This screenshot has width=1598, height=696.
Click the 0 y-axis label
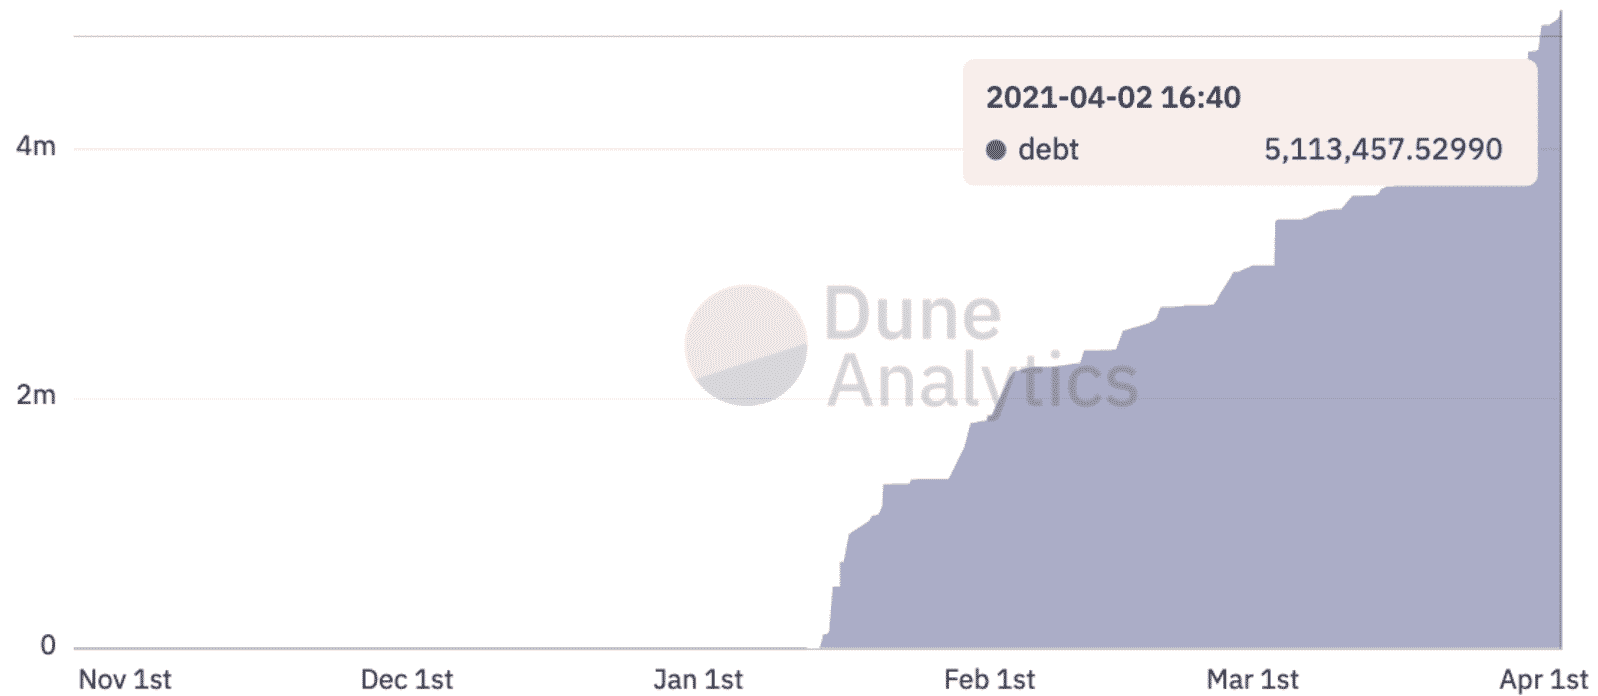click(x=47, y=645)
